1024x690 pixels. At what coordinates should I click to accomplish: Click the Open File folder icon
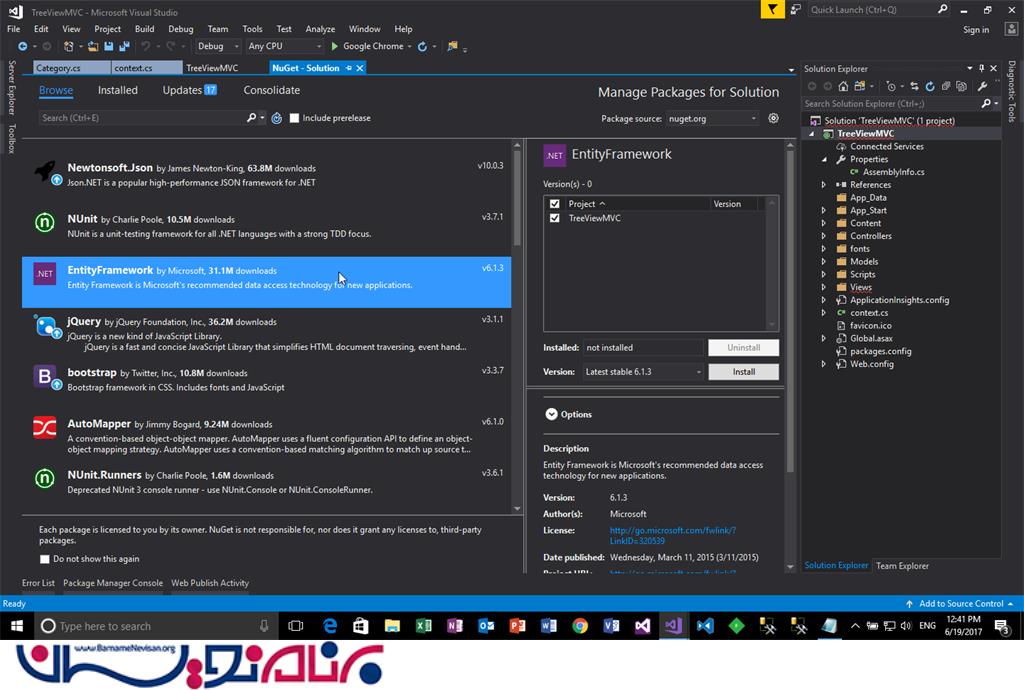pyautogui.click(x=93, y=46)
